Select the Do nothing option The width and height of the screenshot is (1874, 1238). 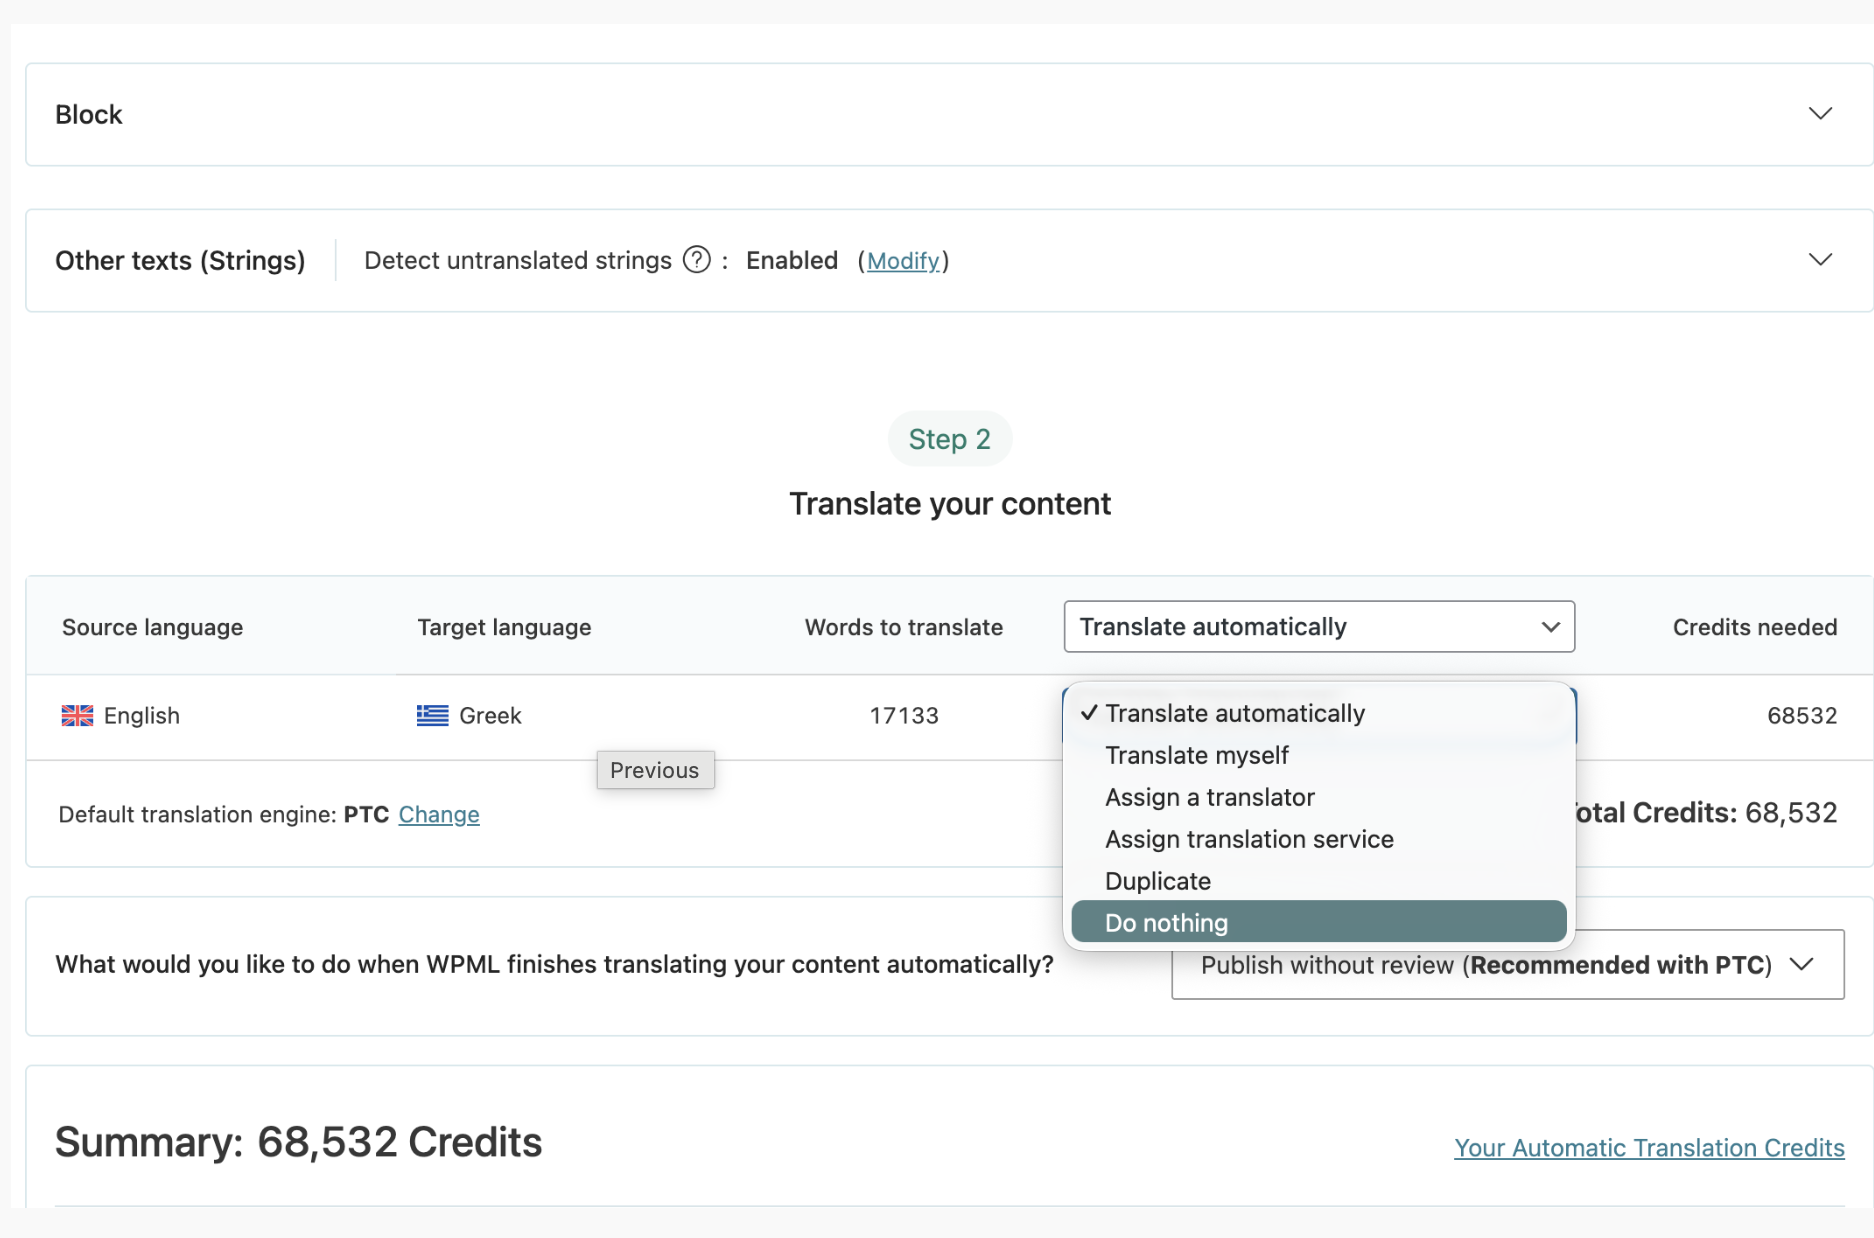pos(1166,923)
